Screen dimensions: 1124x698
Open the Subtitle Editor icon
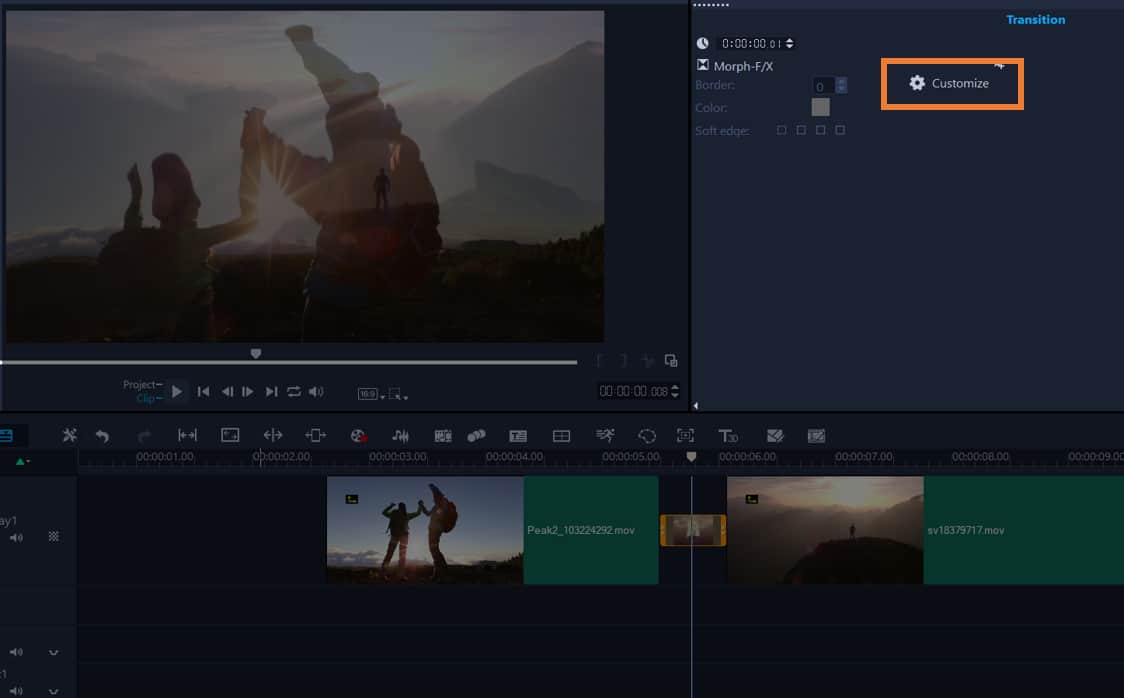click(518, 435)
